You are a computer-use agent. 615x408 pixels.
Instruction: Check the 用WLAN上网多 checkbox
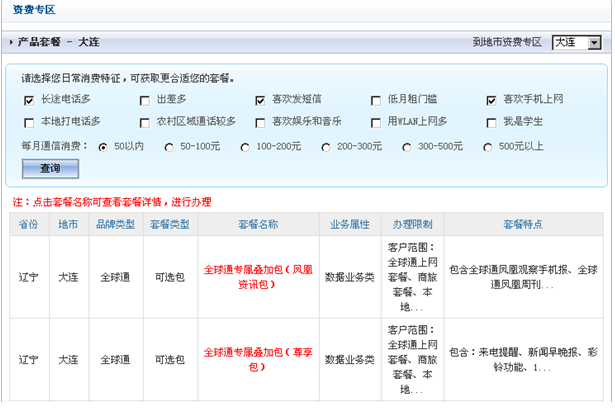(376, 123)
